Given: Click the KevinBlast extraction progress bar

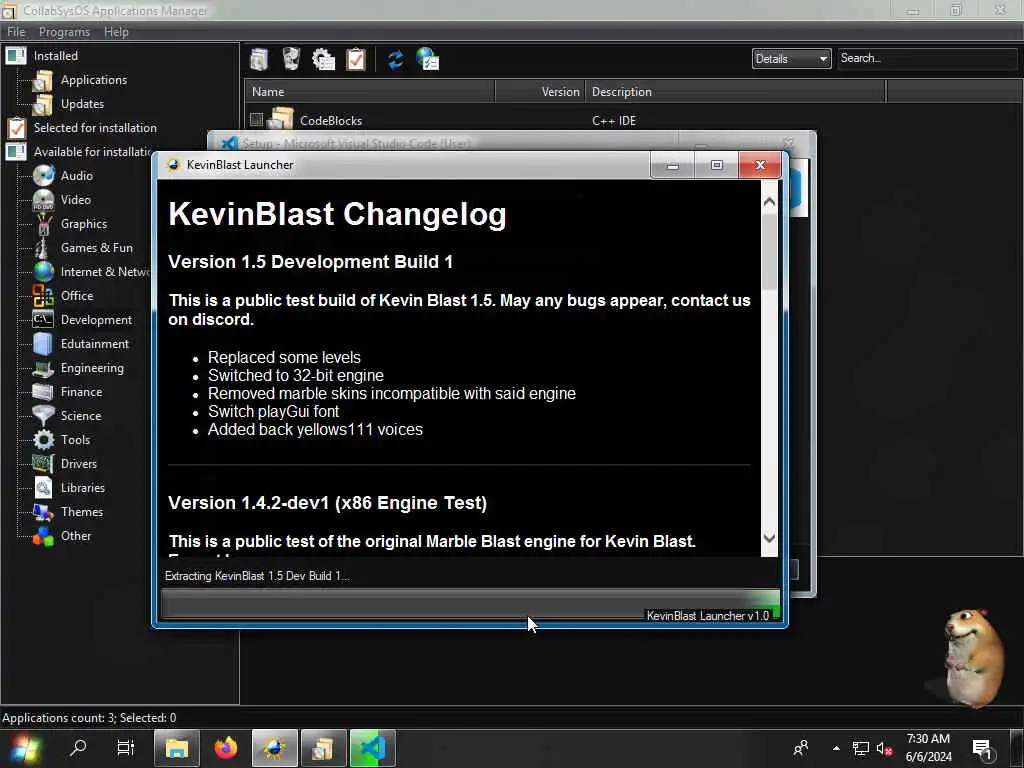Looking at the screenshot, I should pos(470,605).
